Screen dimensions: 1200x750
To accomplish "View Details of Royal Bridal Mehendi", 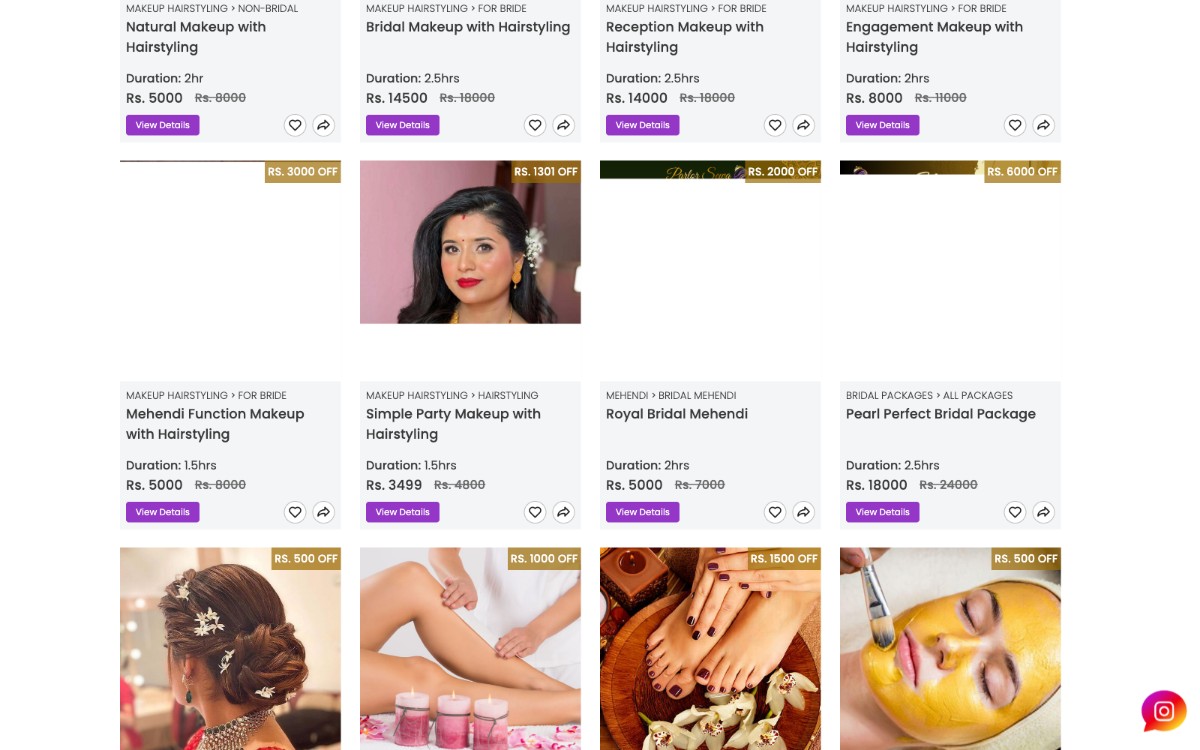I will [x=643, y=512].
